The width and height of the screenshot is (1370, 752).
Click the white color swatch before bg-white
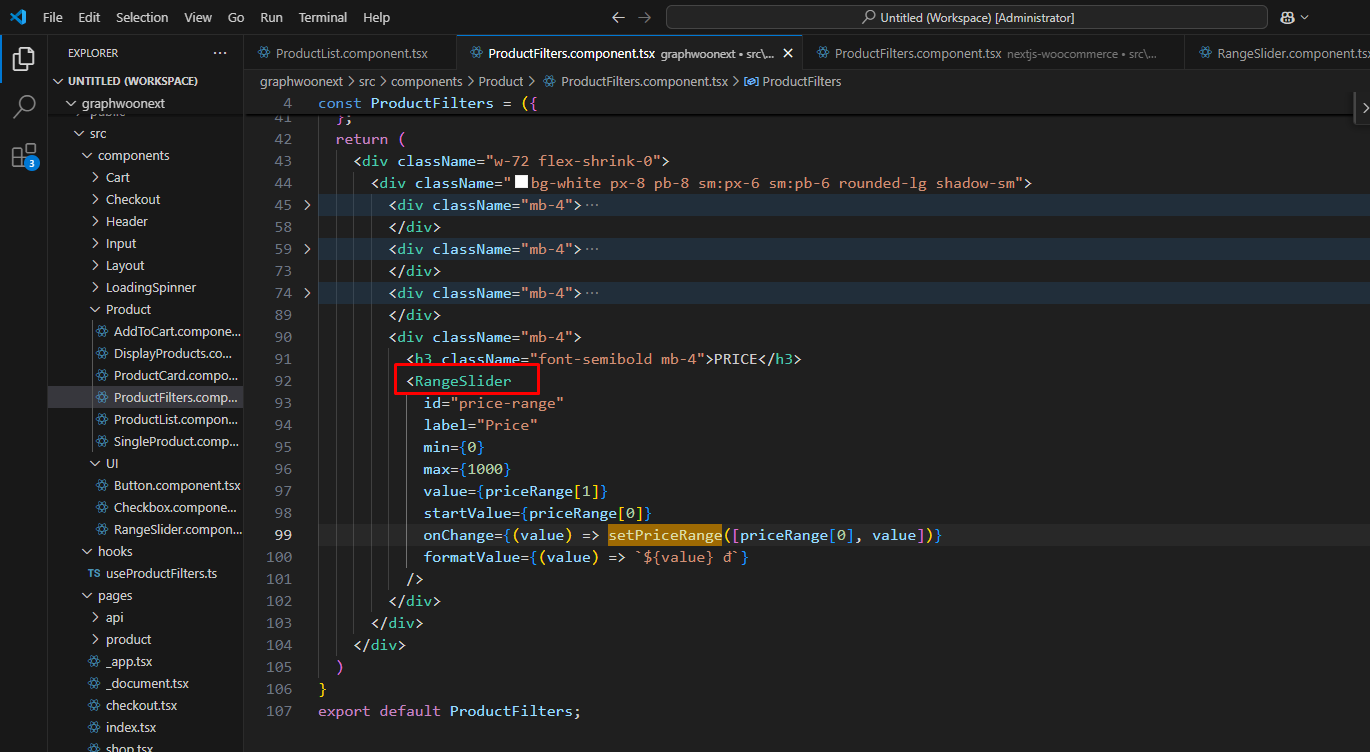pos(521,183)
